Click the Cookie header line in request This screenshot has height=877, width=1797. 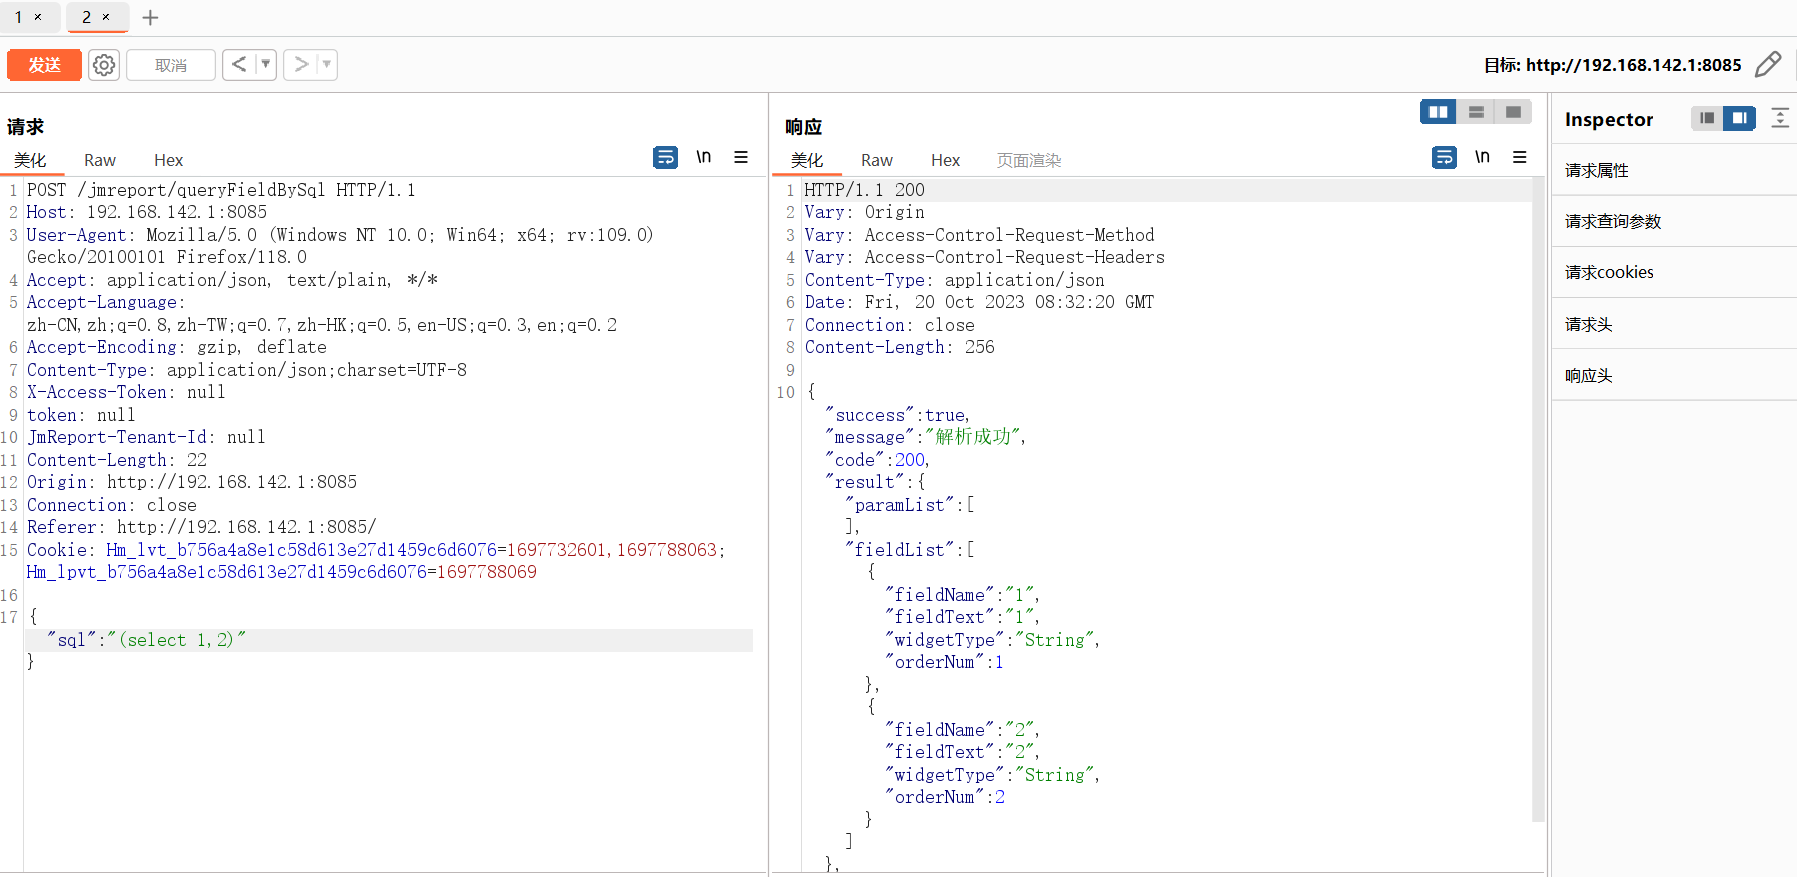click(376, 561)
